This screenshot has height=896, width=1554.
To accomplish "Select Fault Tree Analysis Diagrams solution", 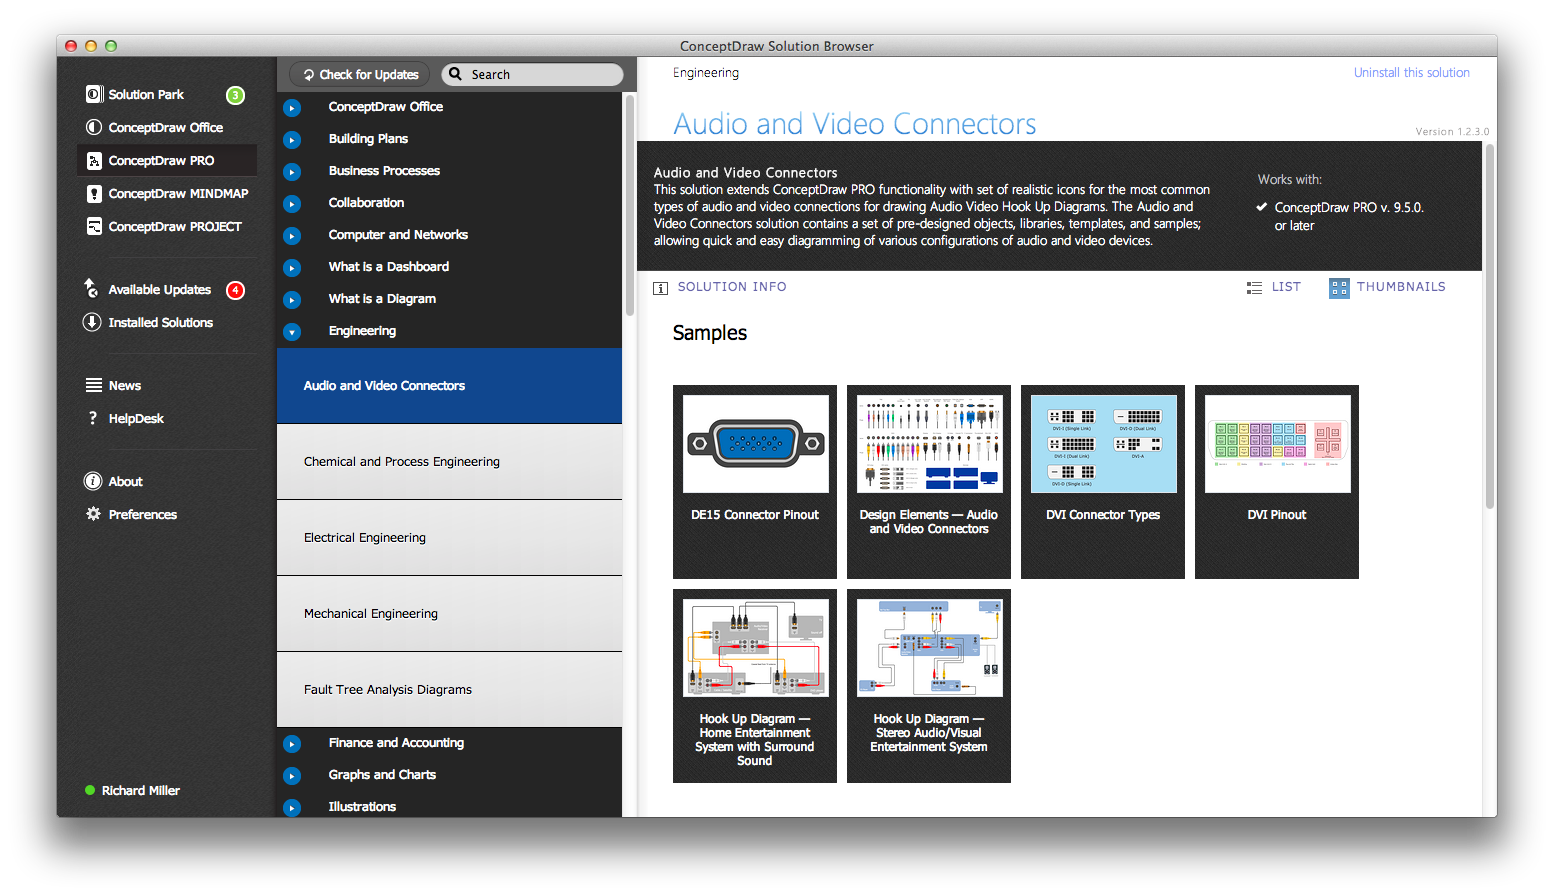I will tap(449, 690).
